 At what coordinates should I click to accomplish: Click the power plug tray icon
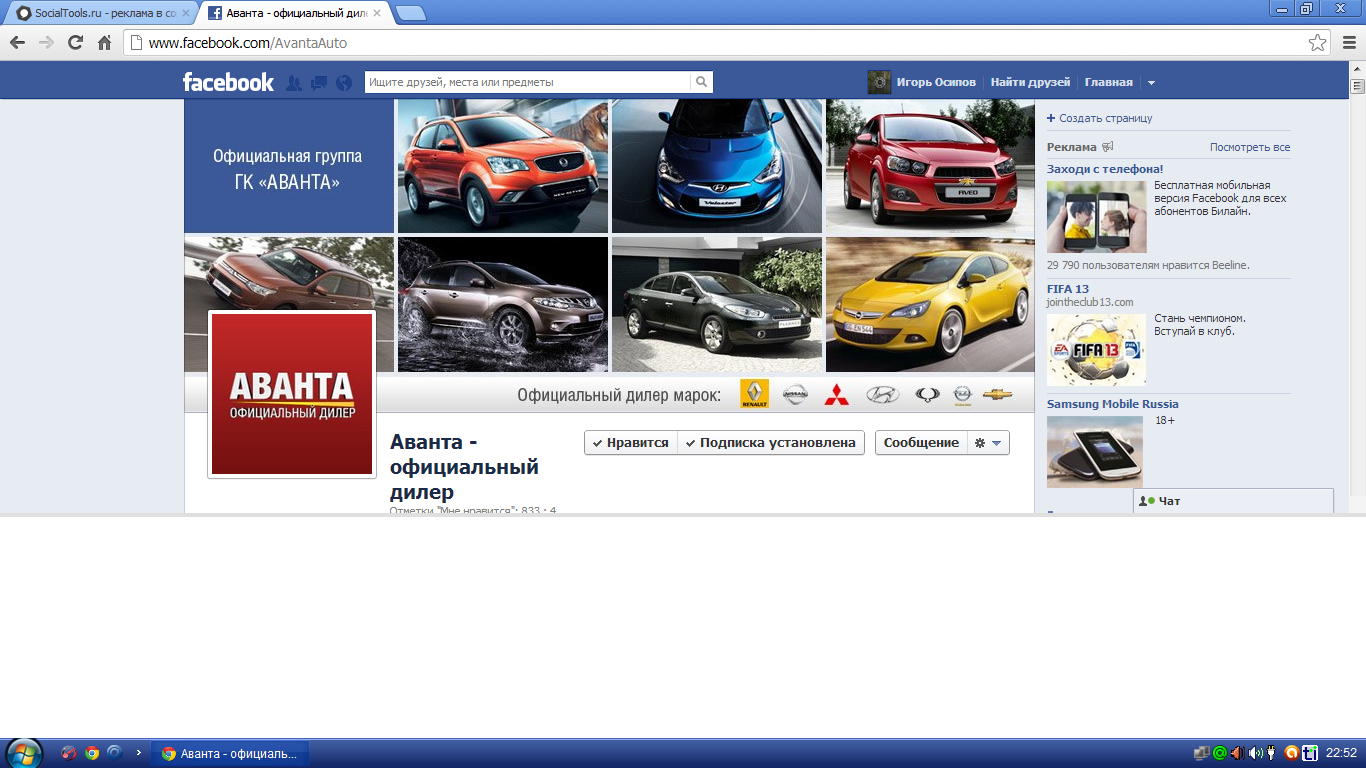(1271, 753)
